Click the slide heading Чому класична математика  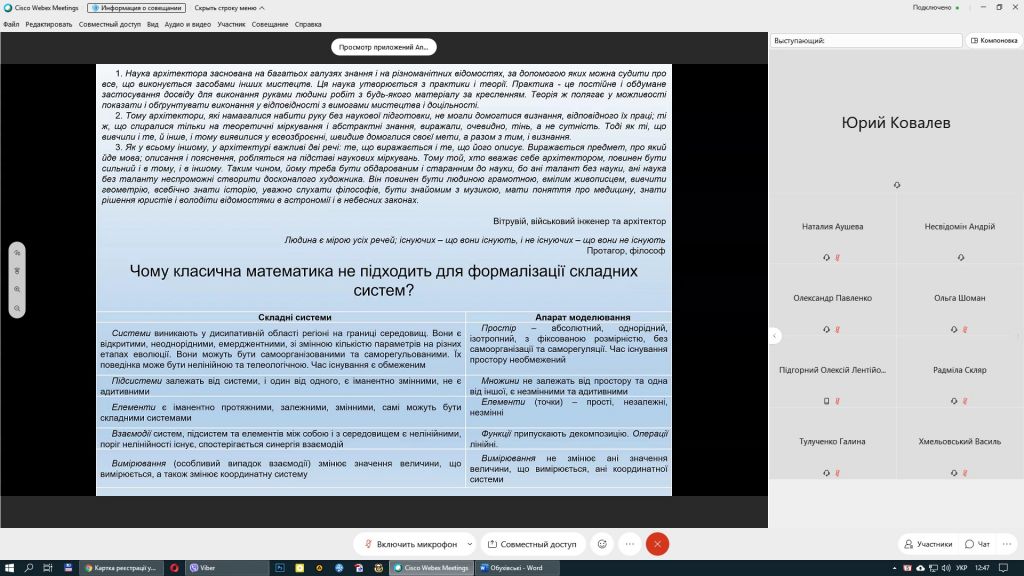[383, 280]
